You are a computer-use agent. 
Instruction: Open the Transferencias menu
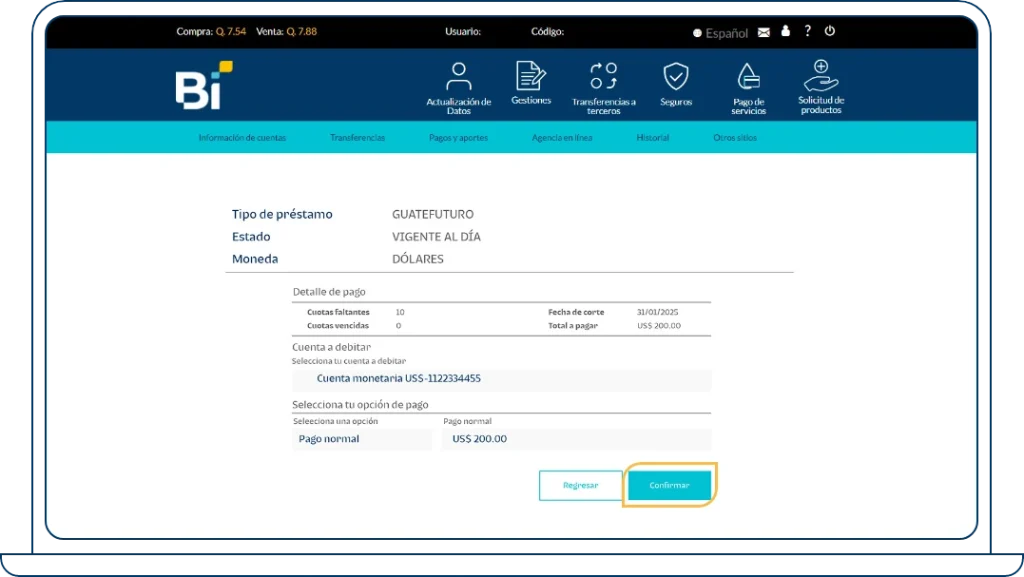[357, 138]
